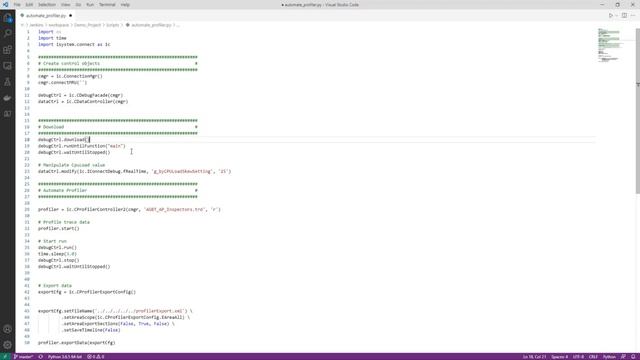The width and height of the screenshot is (640, 360).
Task: Open the Go menu
Action: [x=78, y=5]
